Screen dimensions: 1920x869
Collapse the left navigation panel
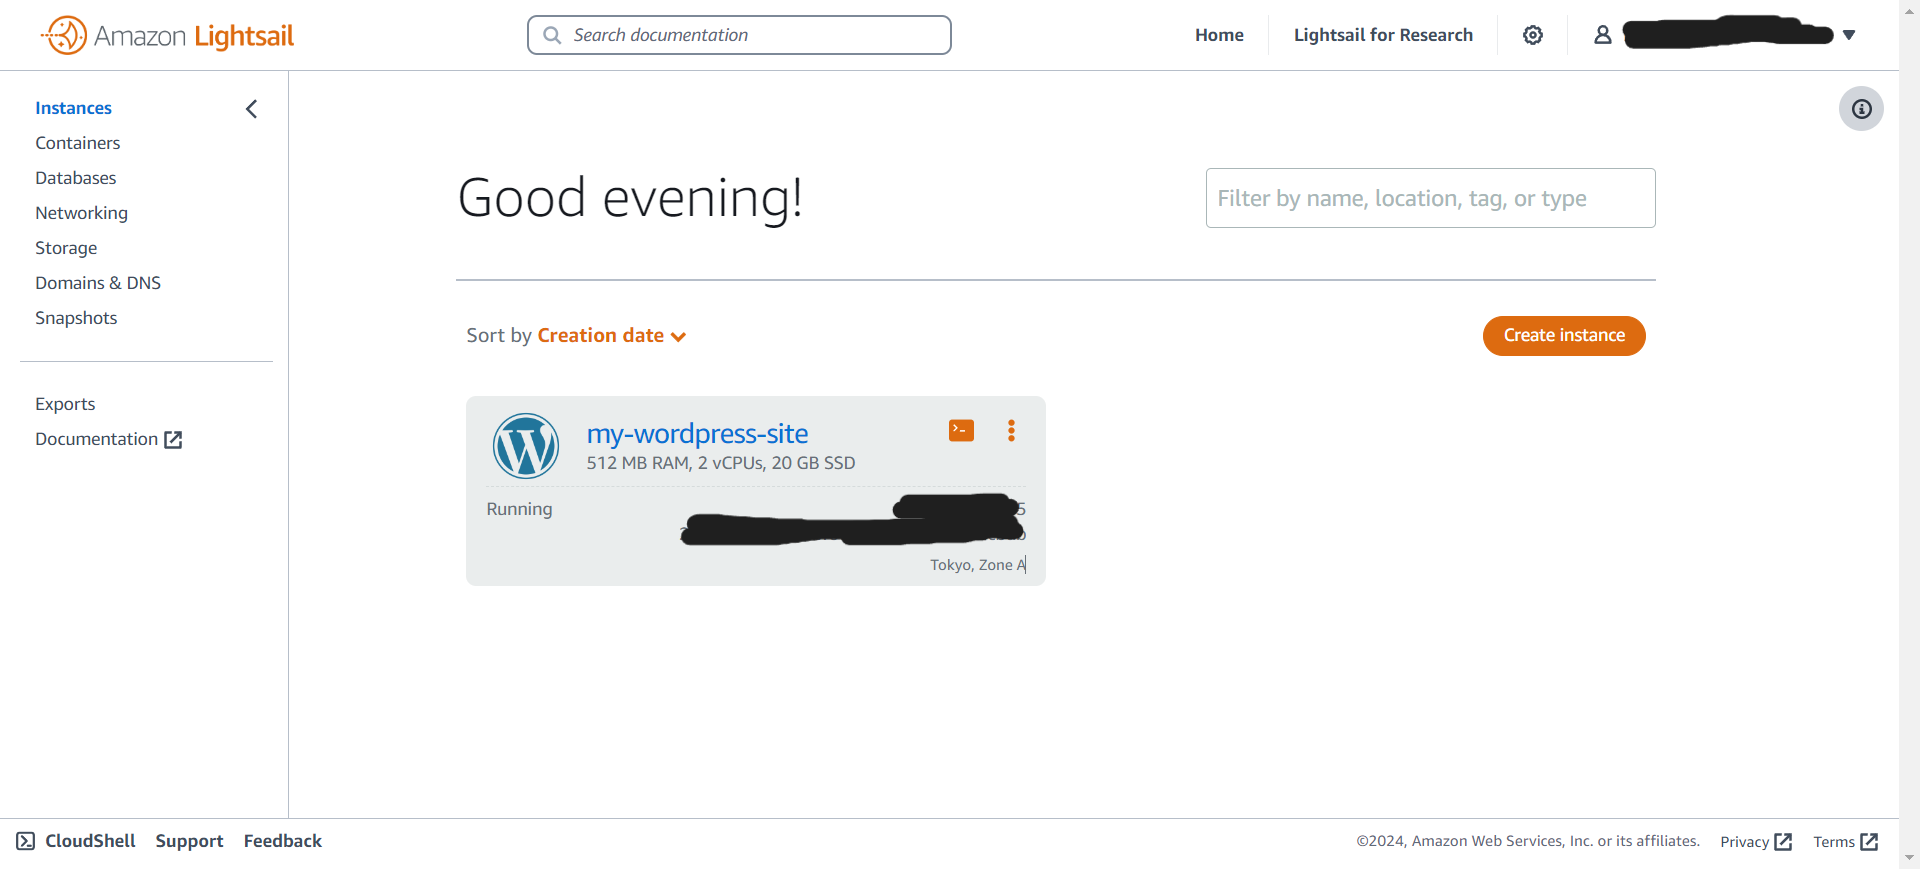pyautogui.click(x=252, y=109)
